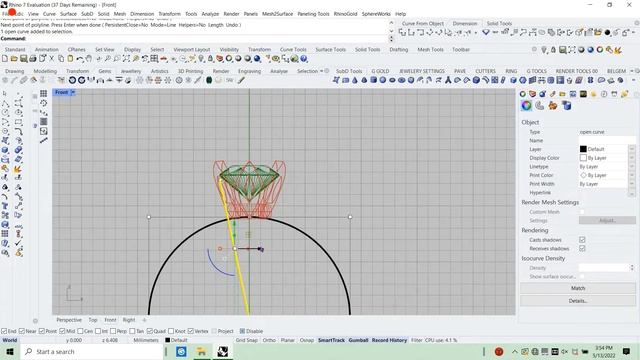The height and width of the screenshot is (360, 640).
Task: Toggle SmartTrack in the status bar
Action: pyautogui.click(x=331, y=340)
